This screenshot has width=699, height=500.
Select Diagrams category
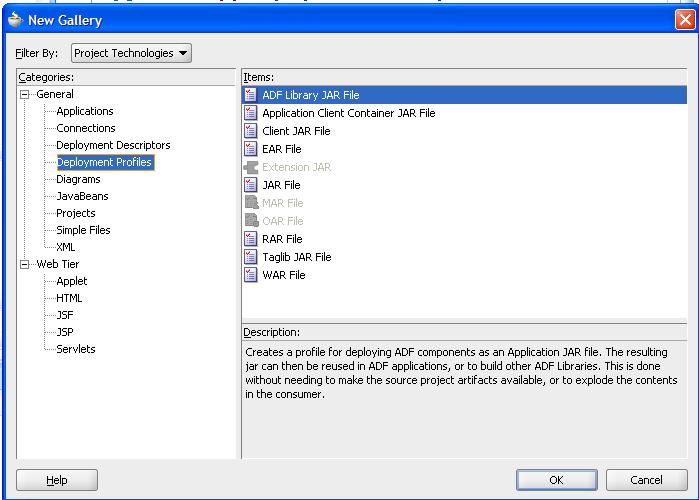pos(78,179)
